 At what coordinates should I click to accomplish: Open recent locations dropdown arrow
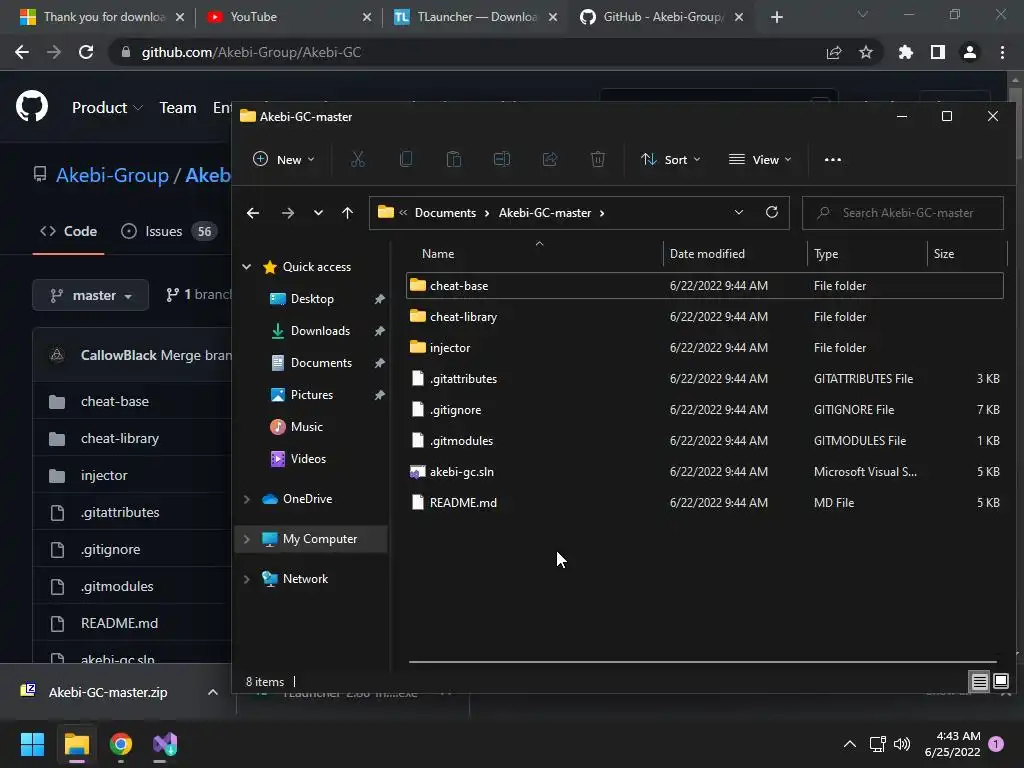pos(318,213)
